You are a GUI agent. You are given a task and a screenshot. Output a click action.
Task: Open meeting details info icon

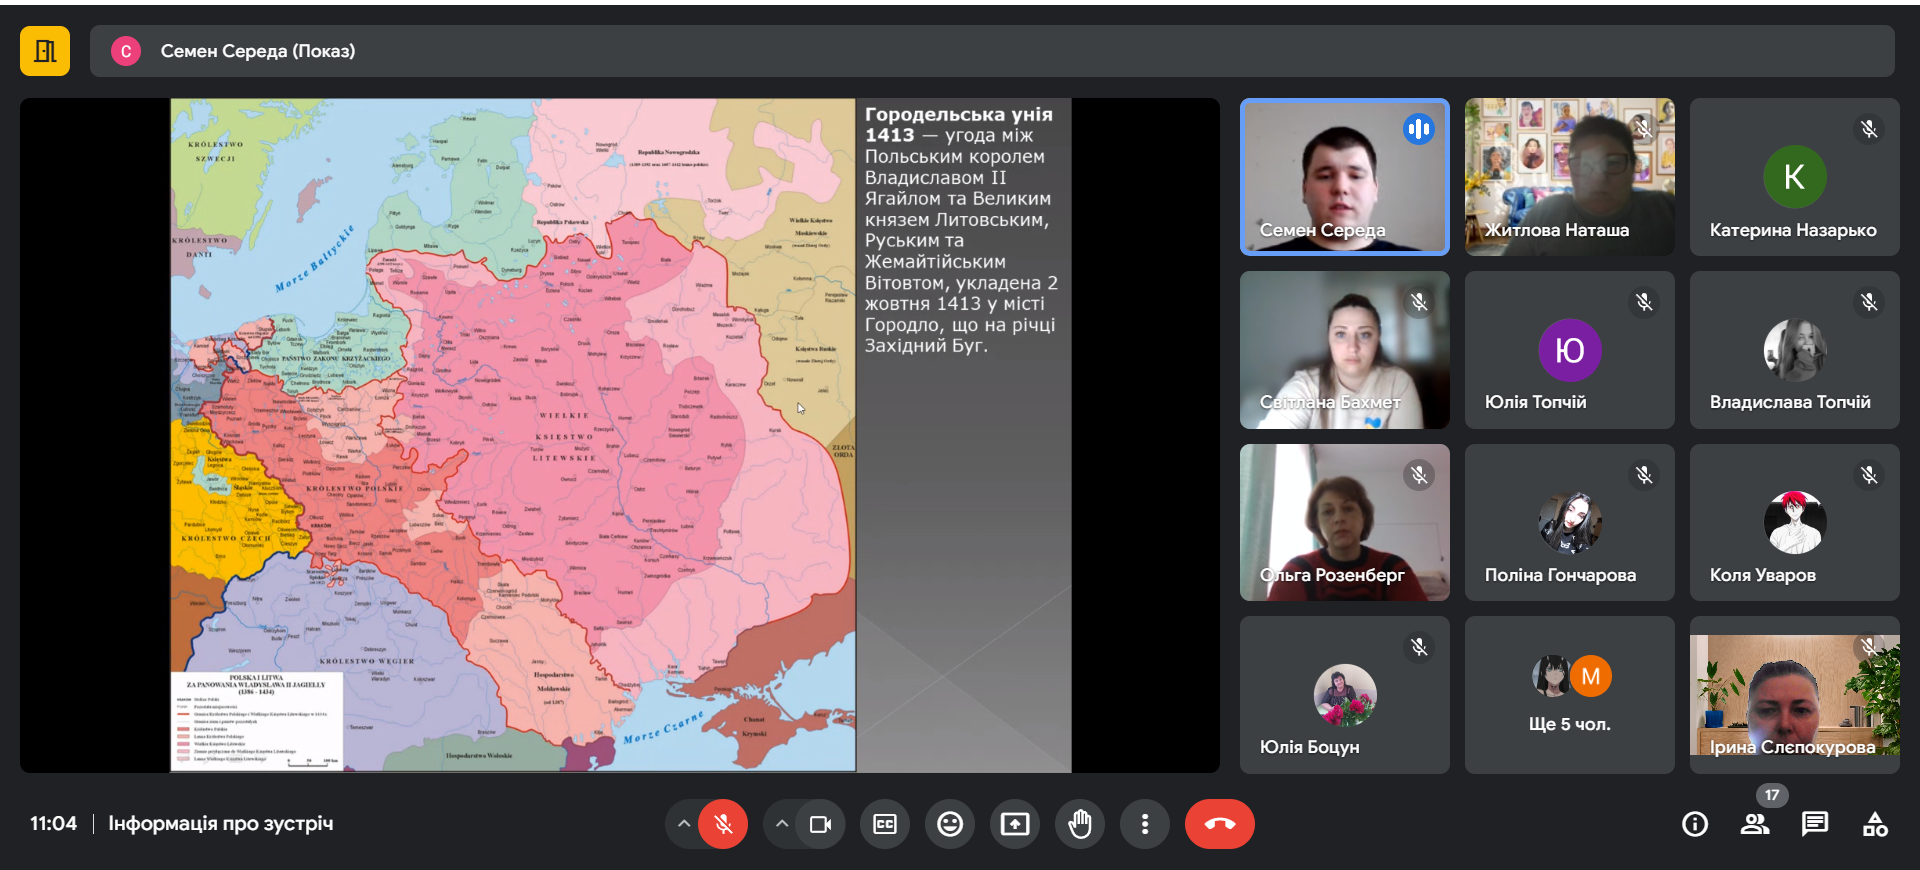coord(1695,824)
